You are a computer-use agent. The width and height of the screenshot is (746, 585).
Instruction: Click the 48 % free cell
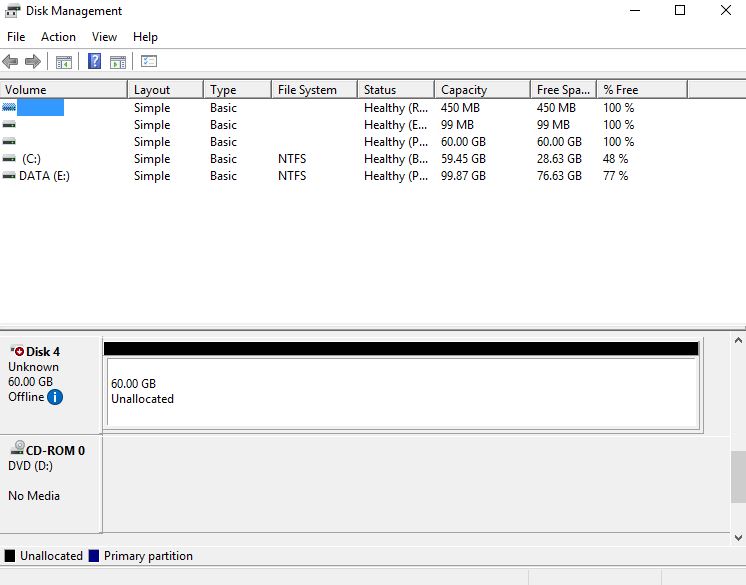coord(616,158)
